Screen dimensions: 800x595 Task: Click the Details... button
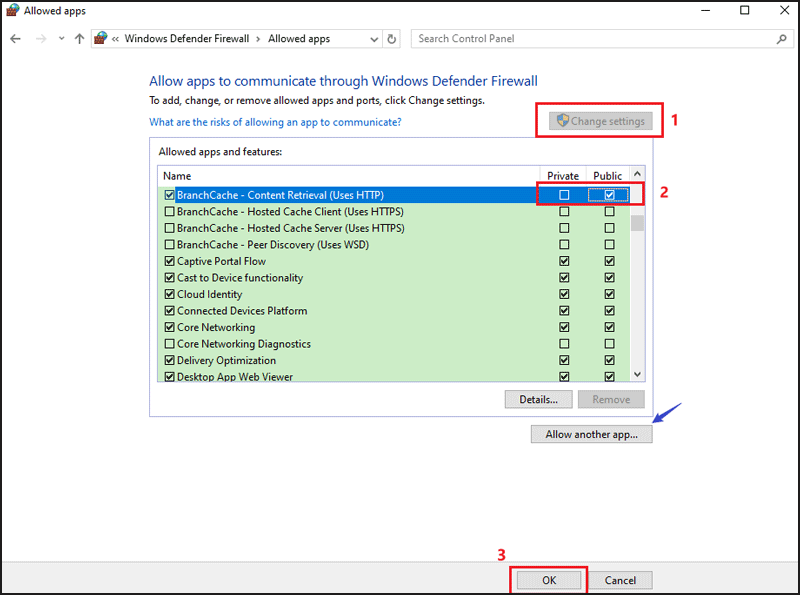point(538,400)
